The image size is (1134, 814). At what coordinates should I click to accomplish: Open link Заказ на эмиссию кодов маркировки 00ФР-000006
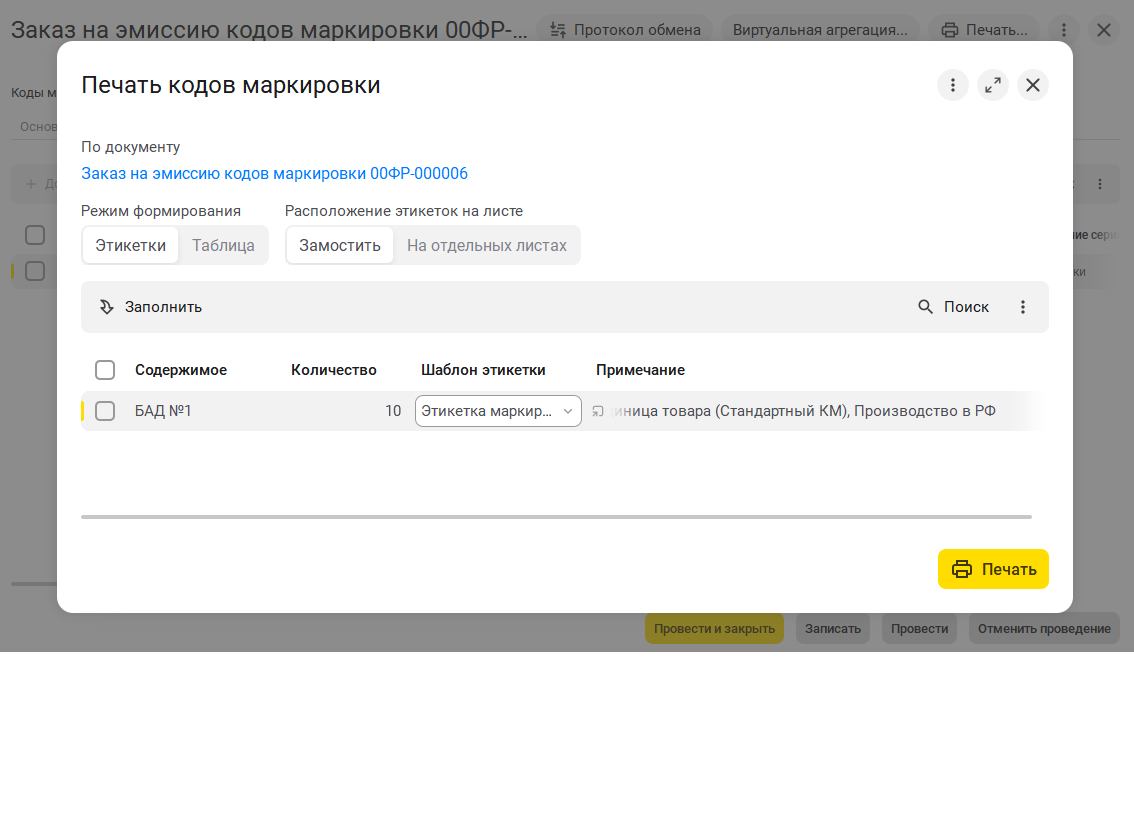click(274, 173)
